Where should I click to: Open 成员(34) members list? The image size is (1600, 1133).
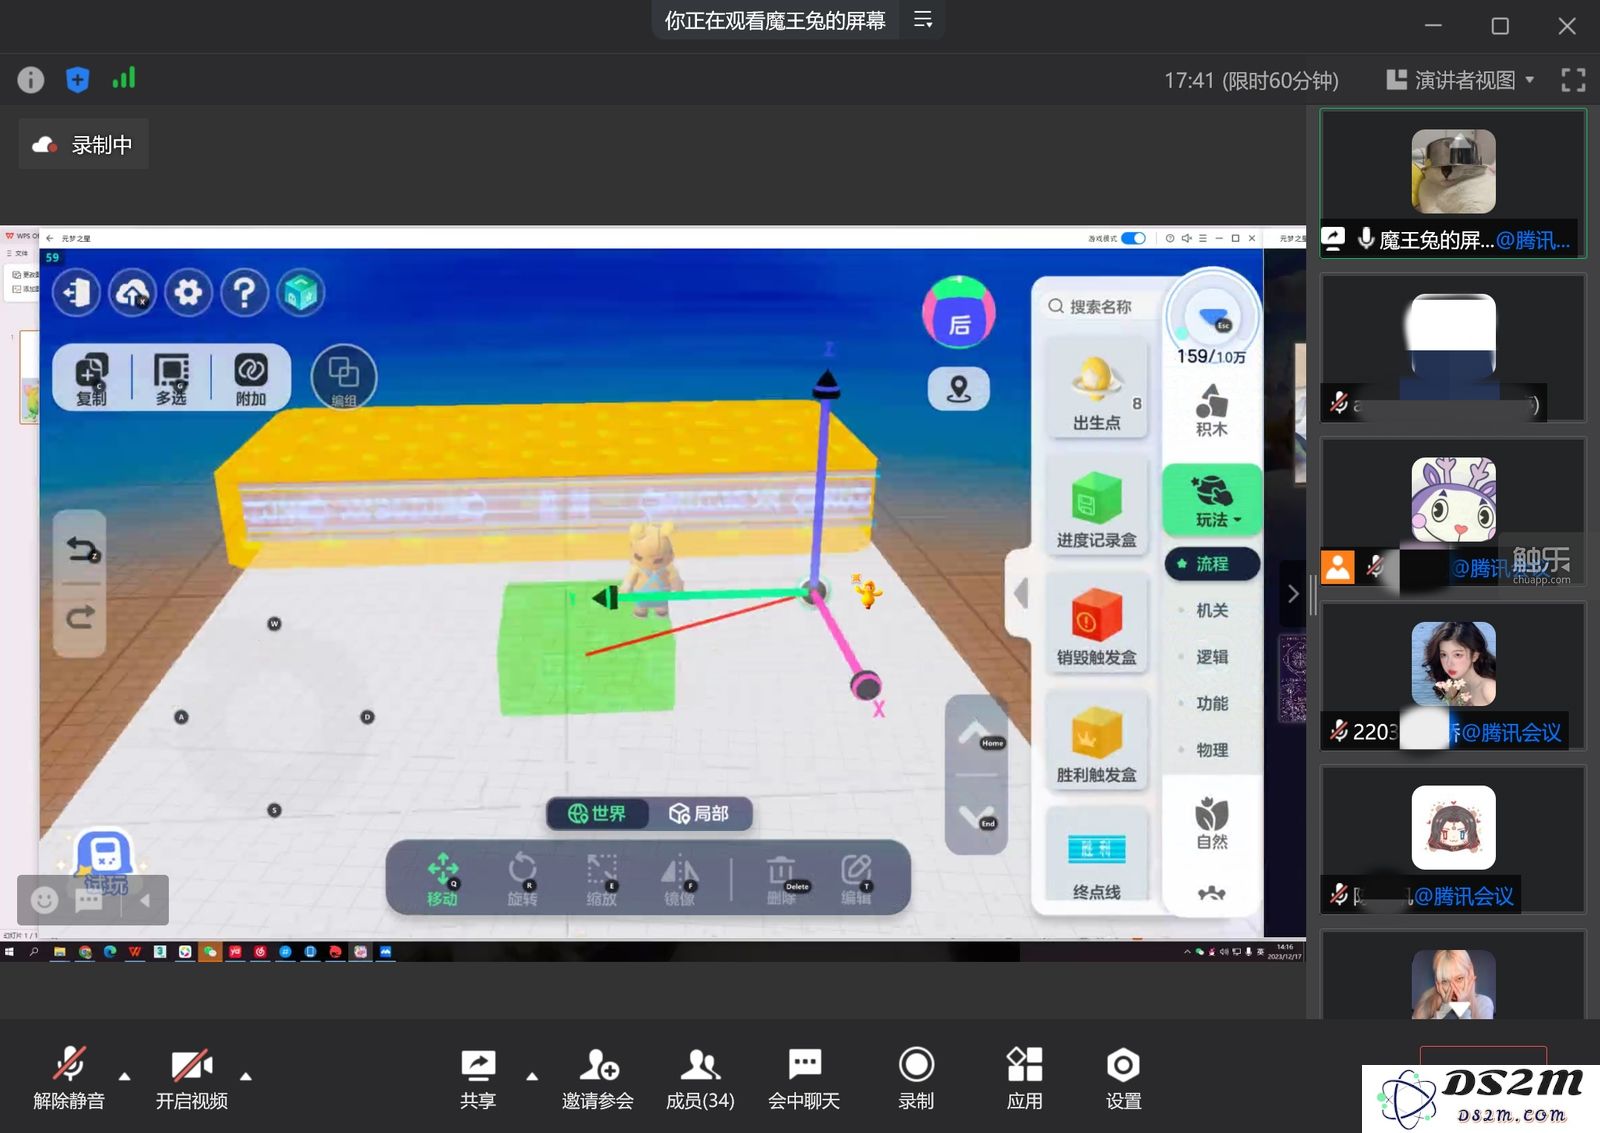click(700, 1078)
